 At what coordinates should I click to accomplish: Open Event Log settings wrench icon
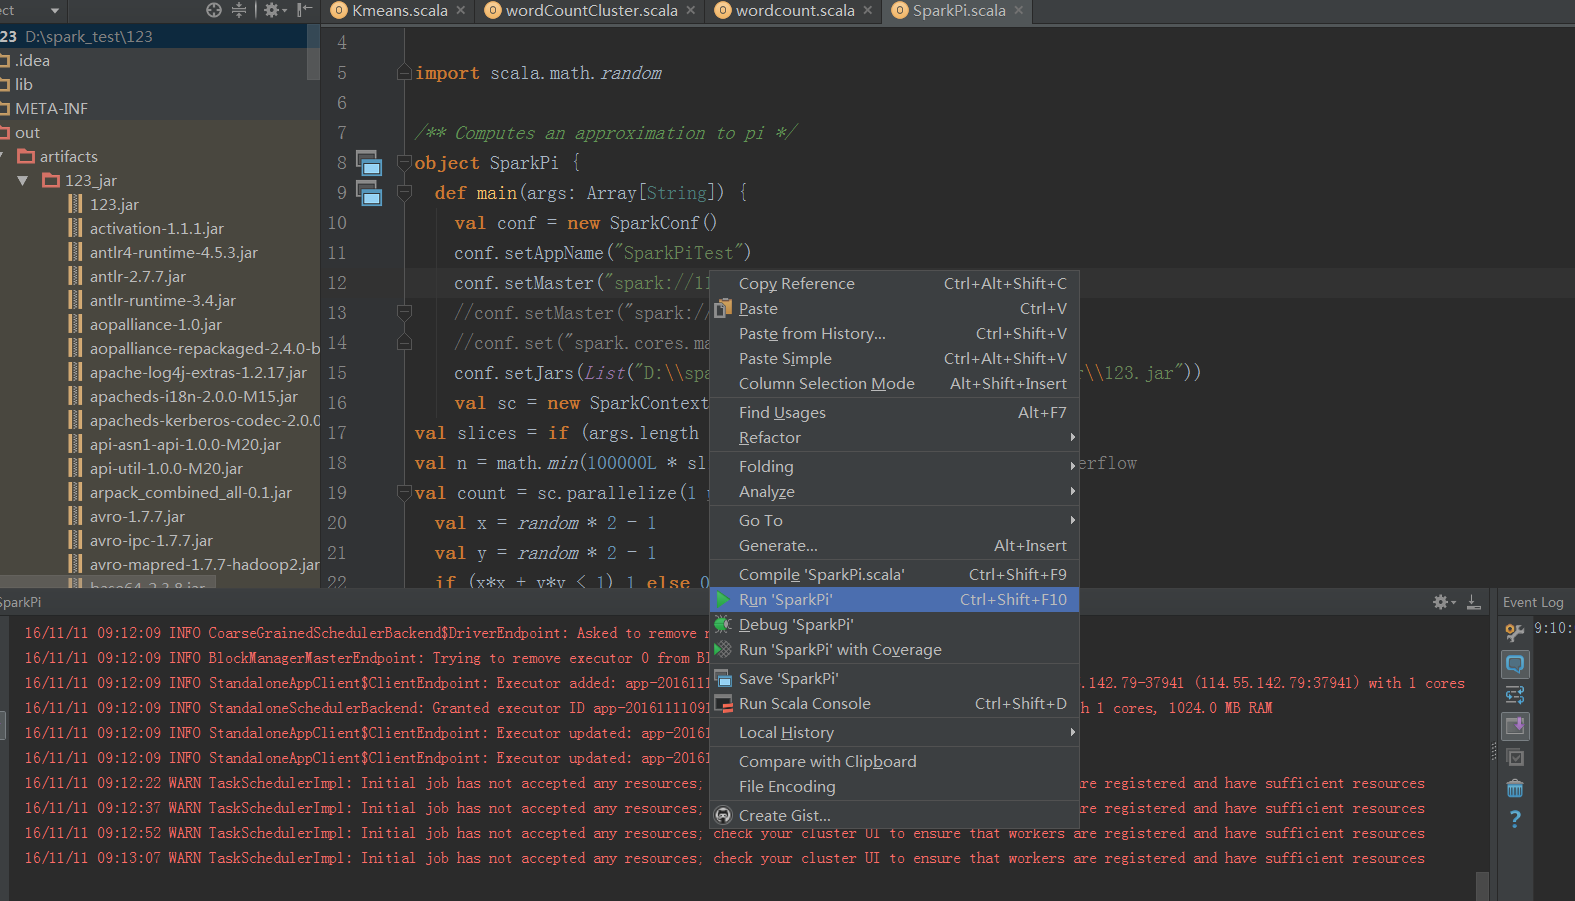point(1515,632)
